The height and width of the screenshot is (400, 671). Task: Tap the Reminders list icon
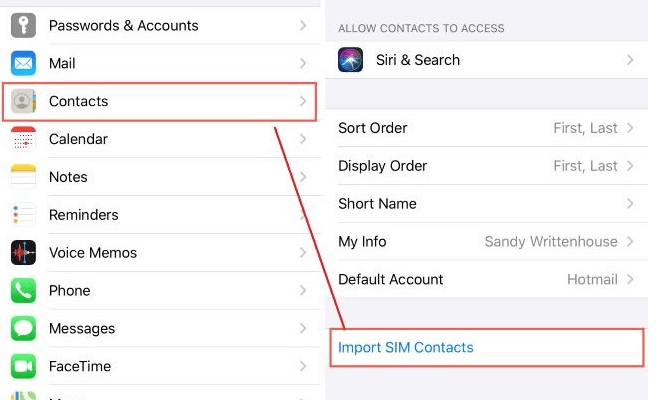click(x=23, y=215)
